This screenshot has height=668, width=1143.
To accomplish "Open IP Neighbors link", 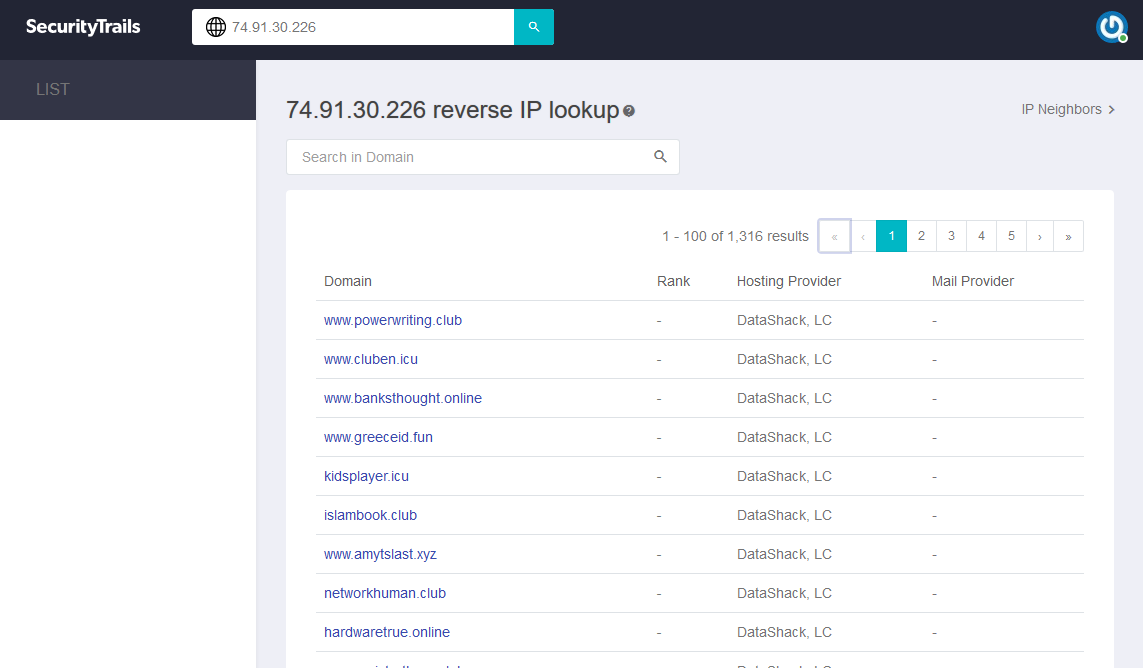I will (1068, 109).
